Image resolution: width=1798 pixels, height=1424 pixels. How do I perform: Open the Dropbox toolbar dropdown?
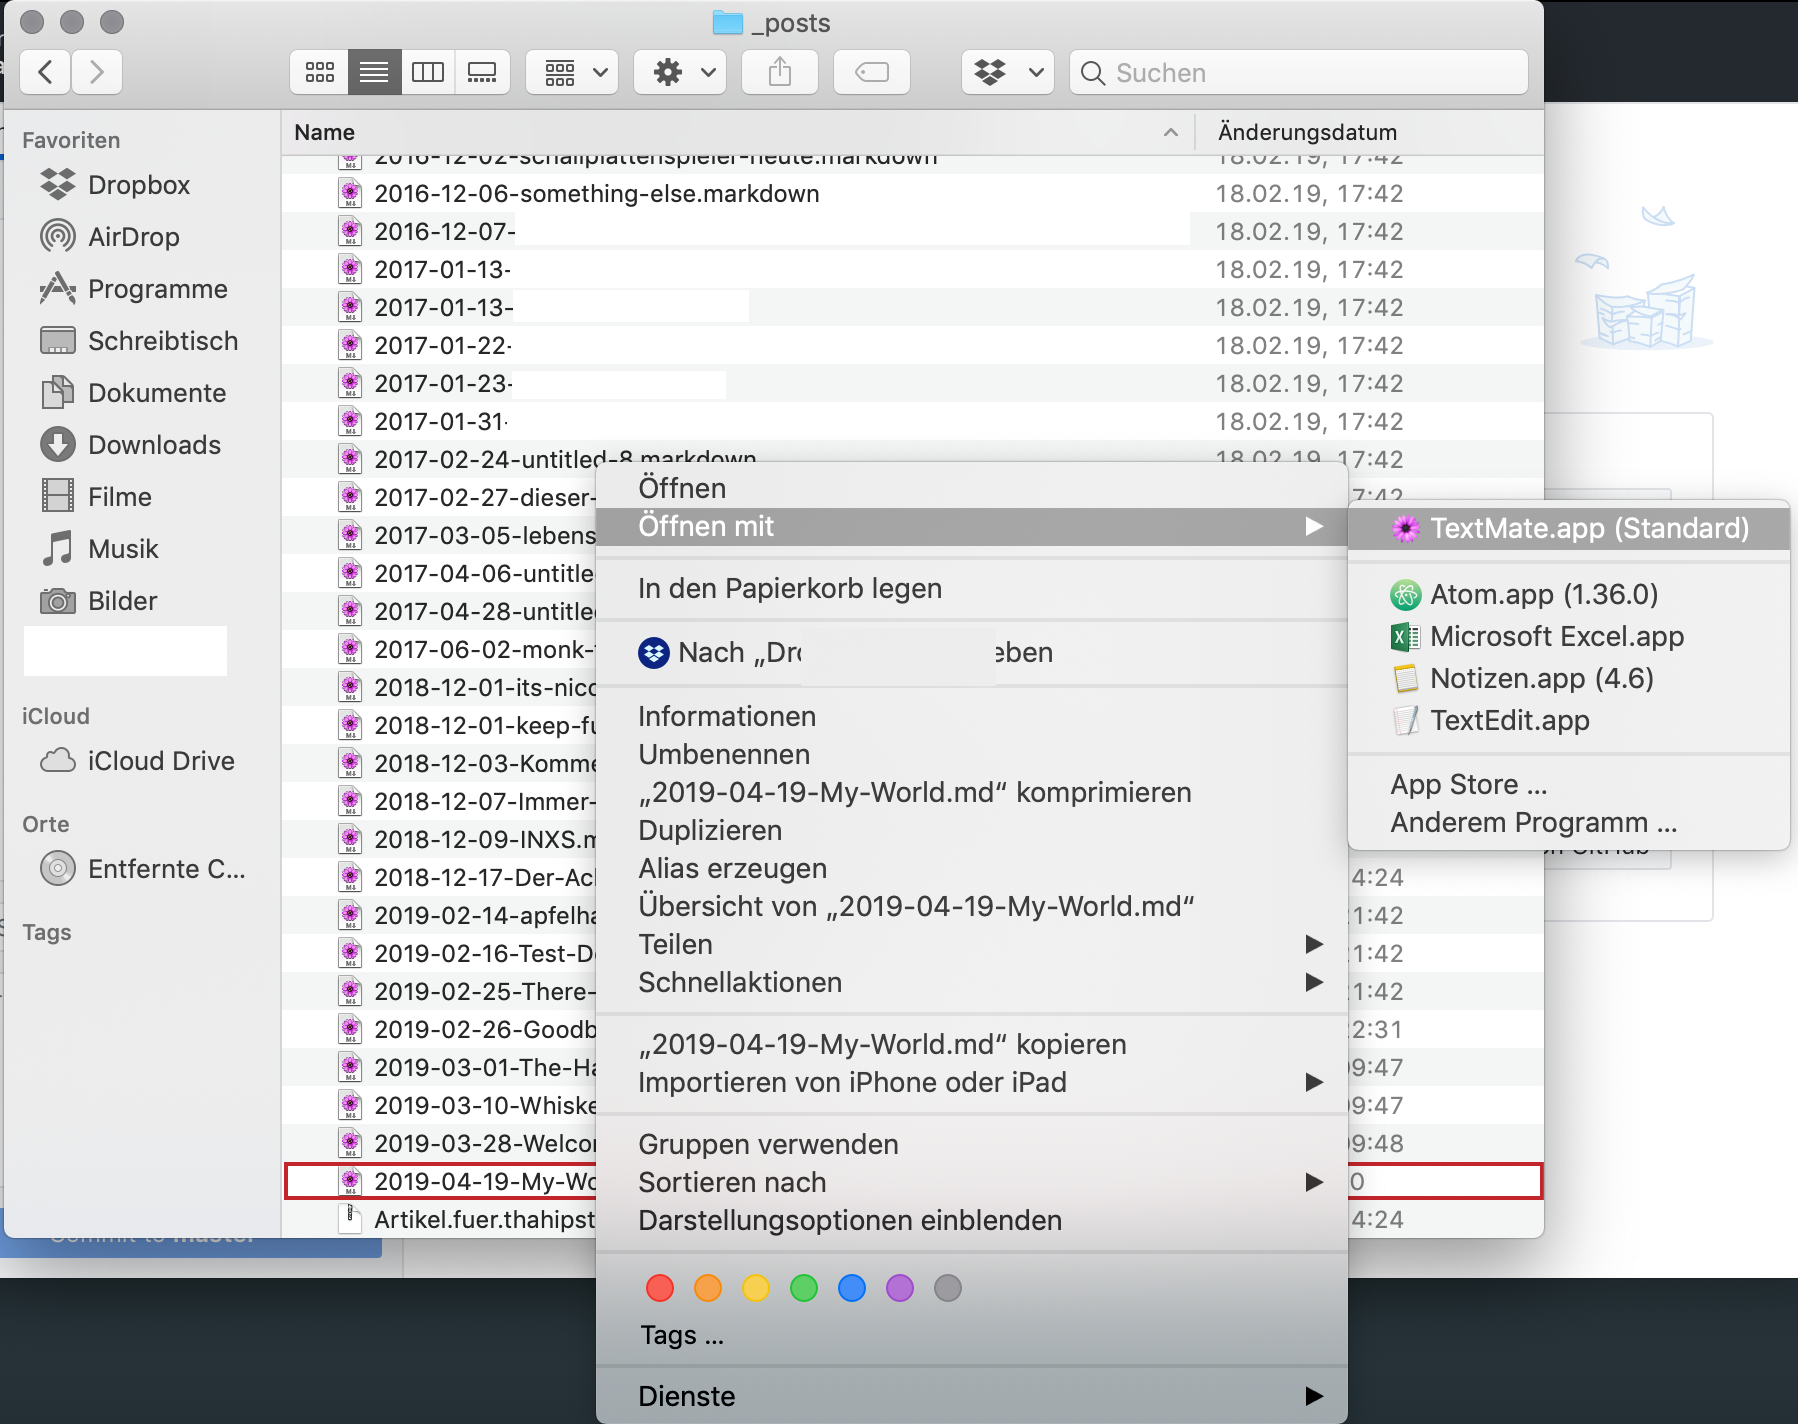coord(1008,73)
